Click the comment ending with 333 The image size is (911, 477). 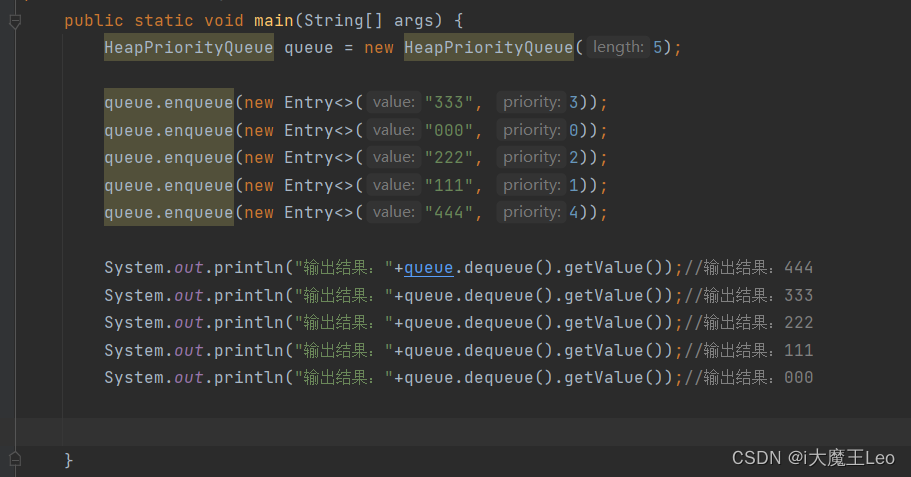click(749, 295)
